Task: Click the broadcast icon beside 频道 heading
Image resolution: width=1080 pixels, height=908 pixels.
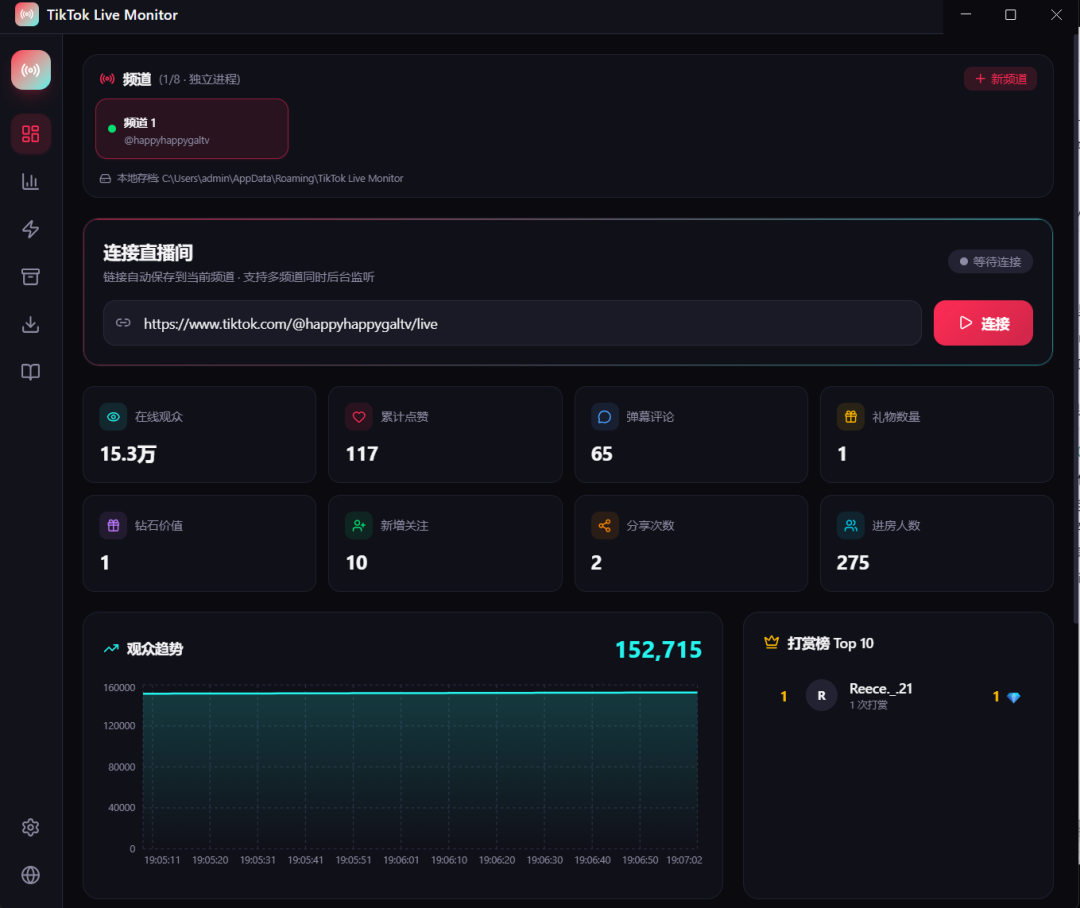Action: (107, 79)
